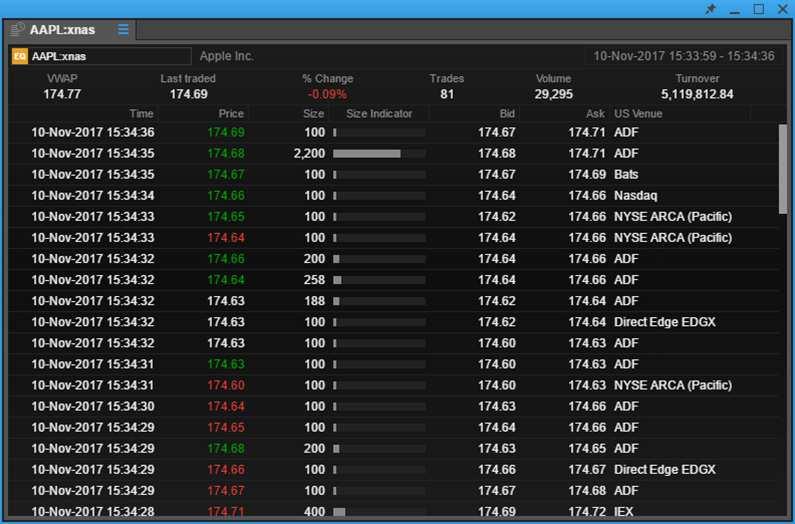Click the Time column header
Screen dimensions: 795x524
[x=141, y=114]
